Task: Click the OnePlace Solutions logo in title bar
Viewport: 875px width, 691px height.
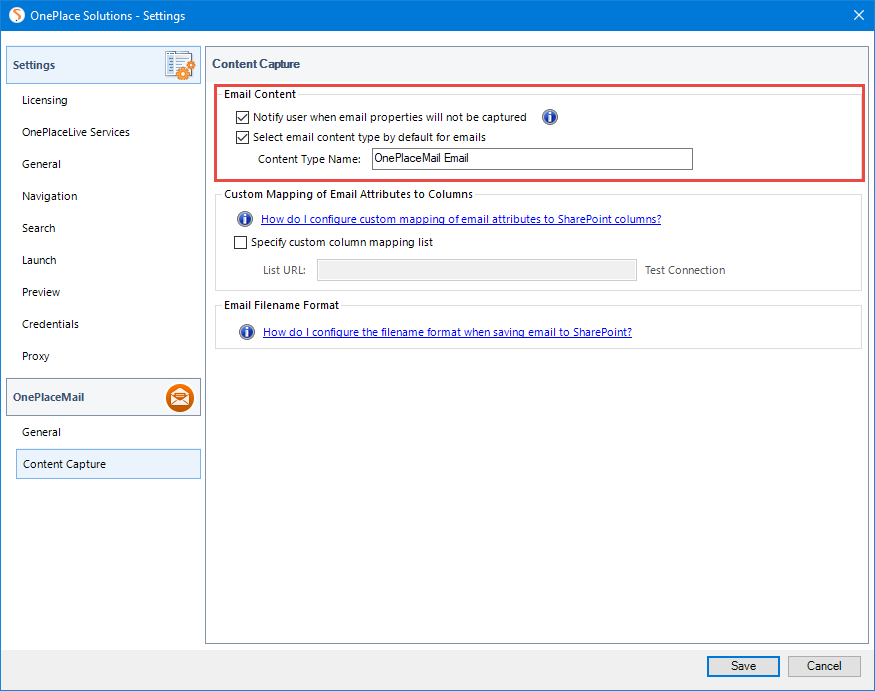Action: coord(17,15)
